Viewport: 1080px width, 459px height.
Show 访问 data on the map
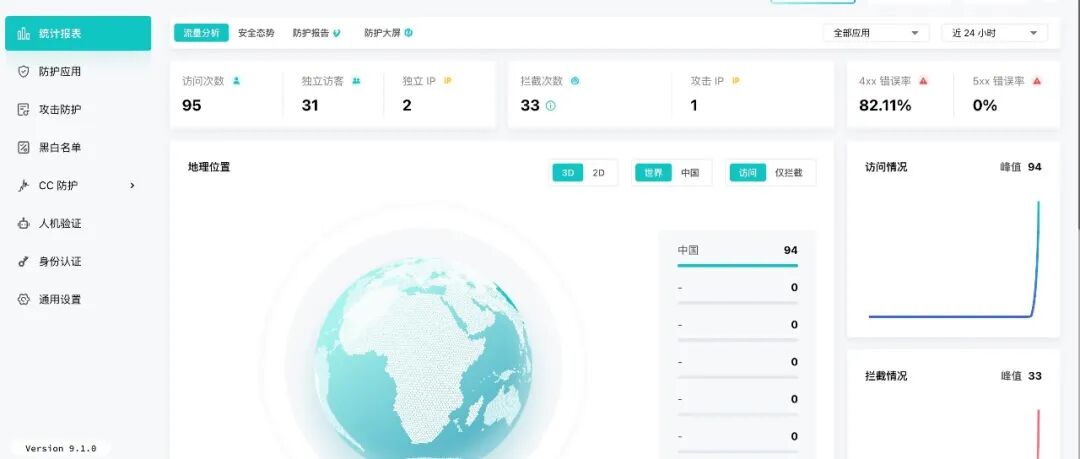coord(747,173)
